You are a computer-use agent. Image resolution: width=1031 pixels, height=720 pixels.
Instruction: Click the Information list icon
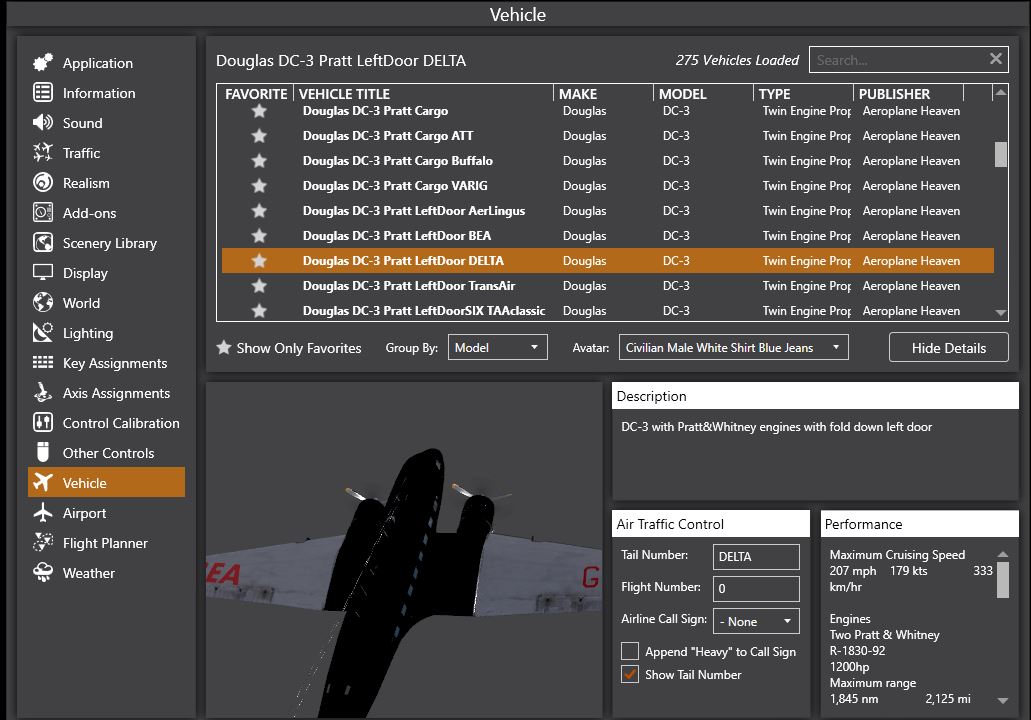43,93
